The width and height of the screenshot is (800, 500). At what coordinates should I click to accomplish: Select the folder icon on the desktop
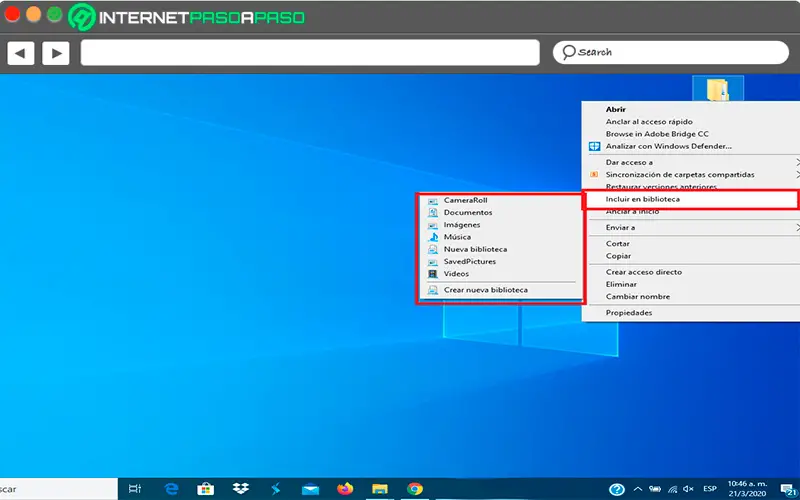point(718,89)
